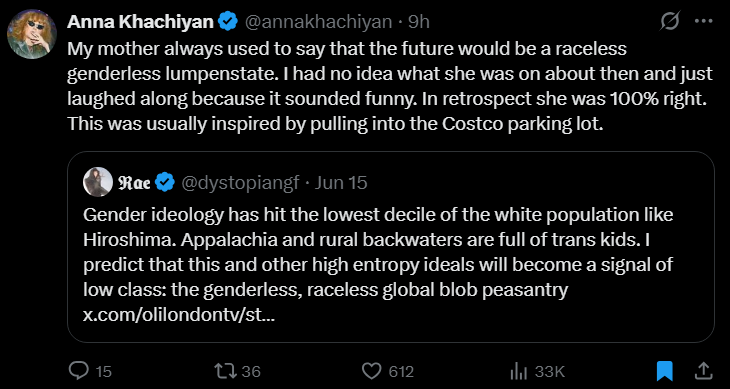Click the Grok slashed-circle icon
The width and height of the screenshot is (730, 389).
coord(670,21)
